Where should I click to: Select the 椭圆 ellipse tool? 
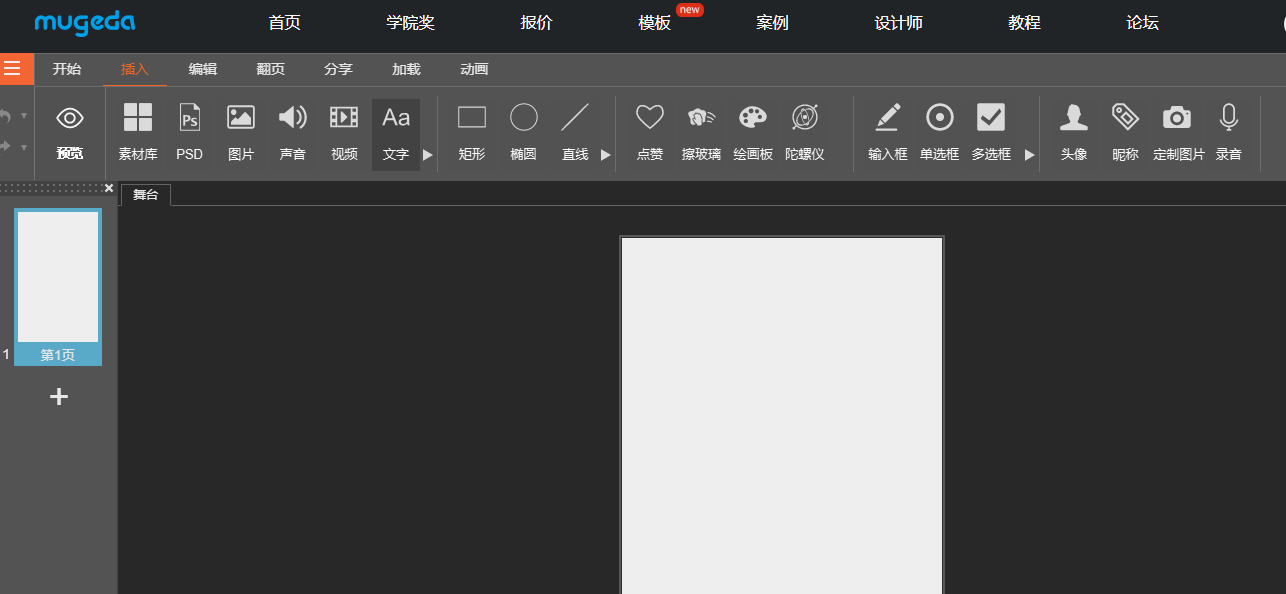pyautogui.click(x=524, y=134)
